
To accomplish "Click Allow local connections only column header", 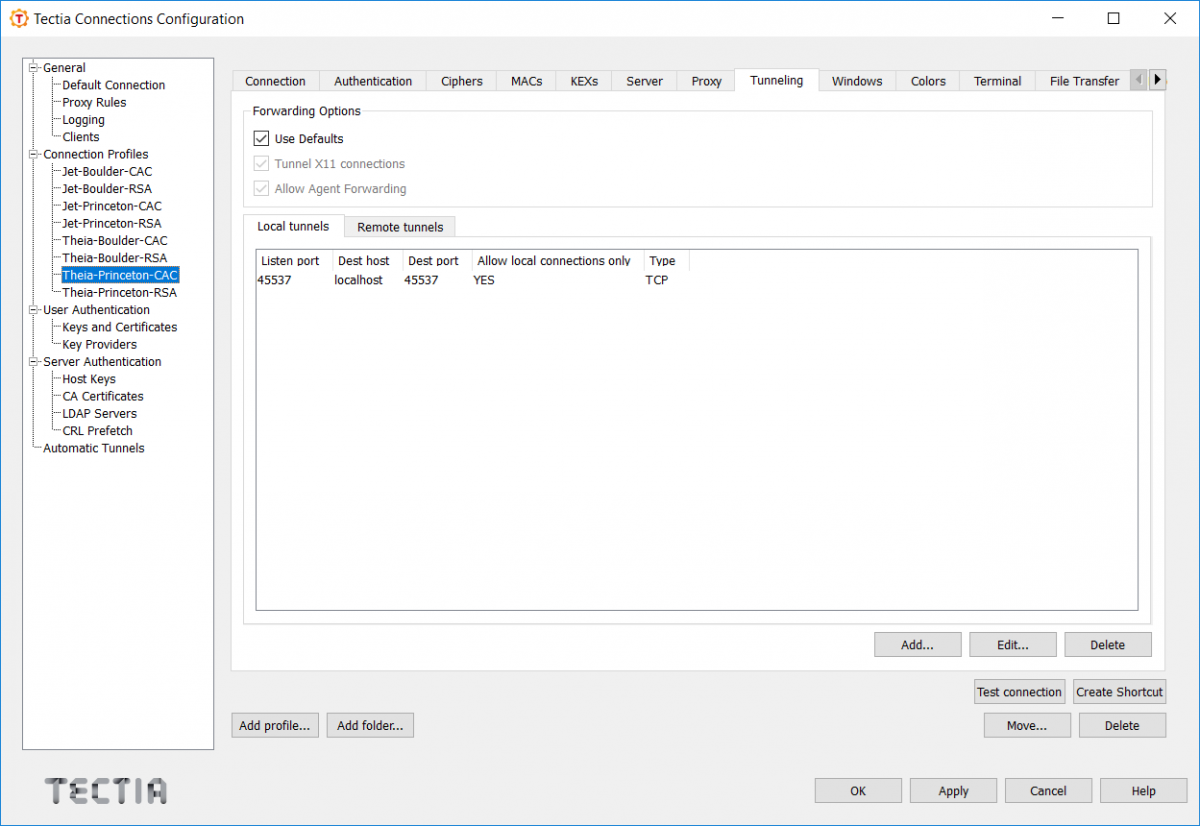I will coord(558,261).
